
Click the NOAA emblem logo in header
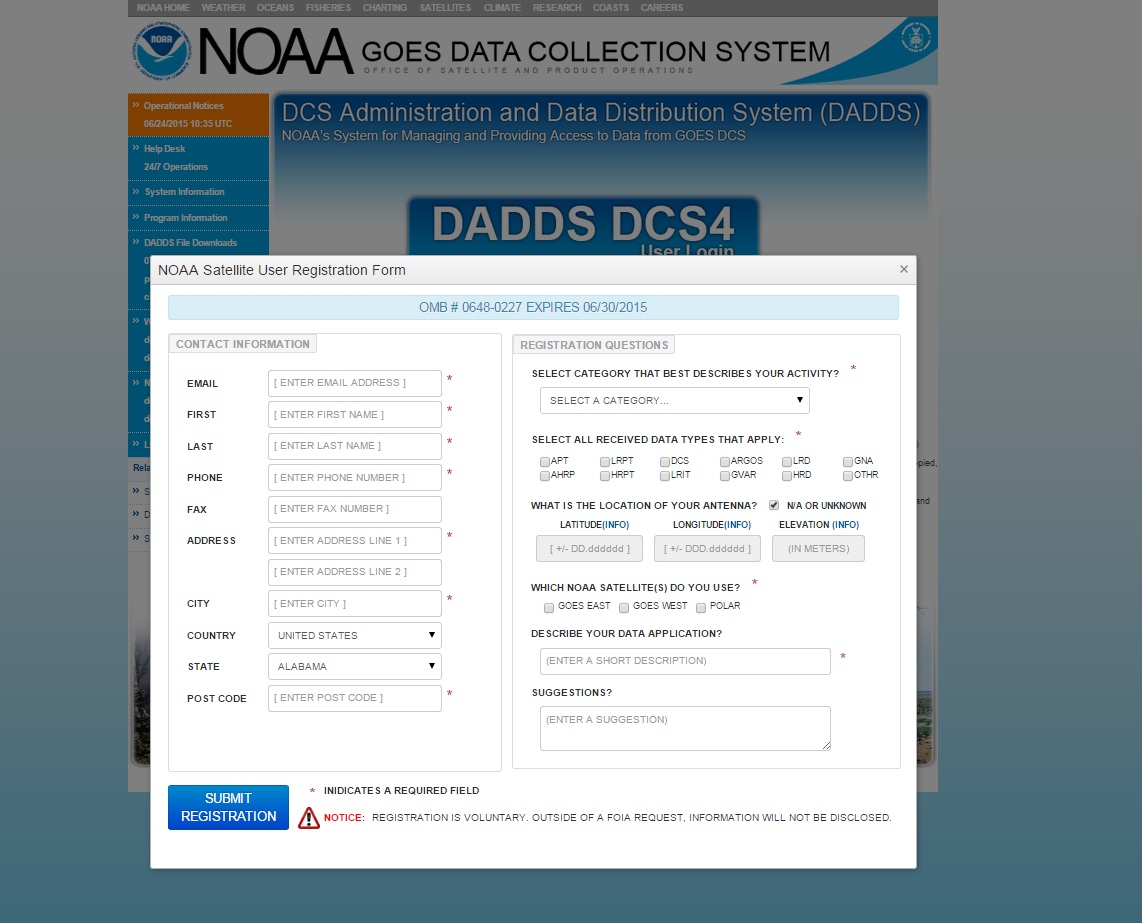(161, 51)
